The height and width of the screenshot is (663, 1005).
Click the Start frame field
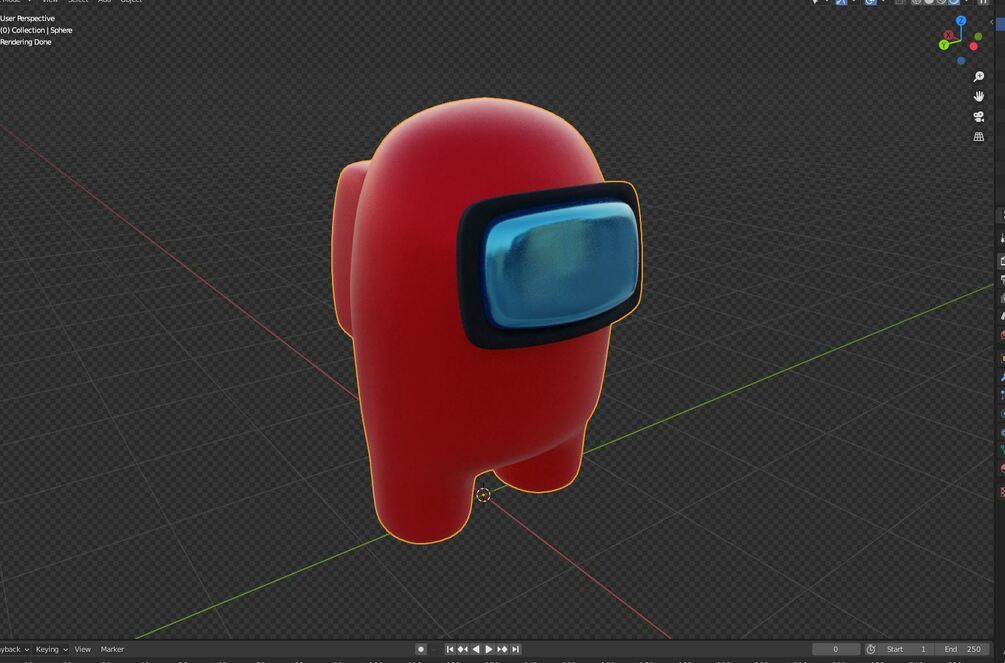[906, 650]
